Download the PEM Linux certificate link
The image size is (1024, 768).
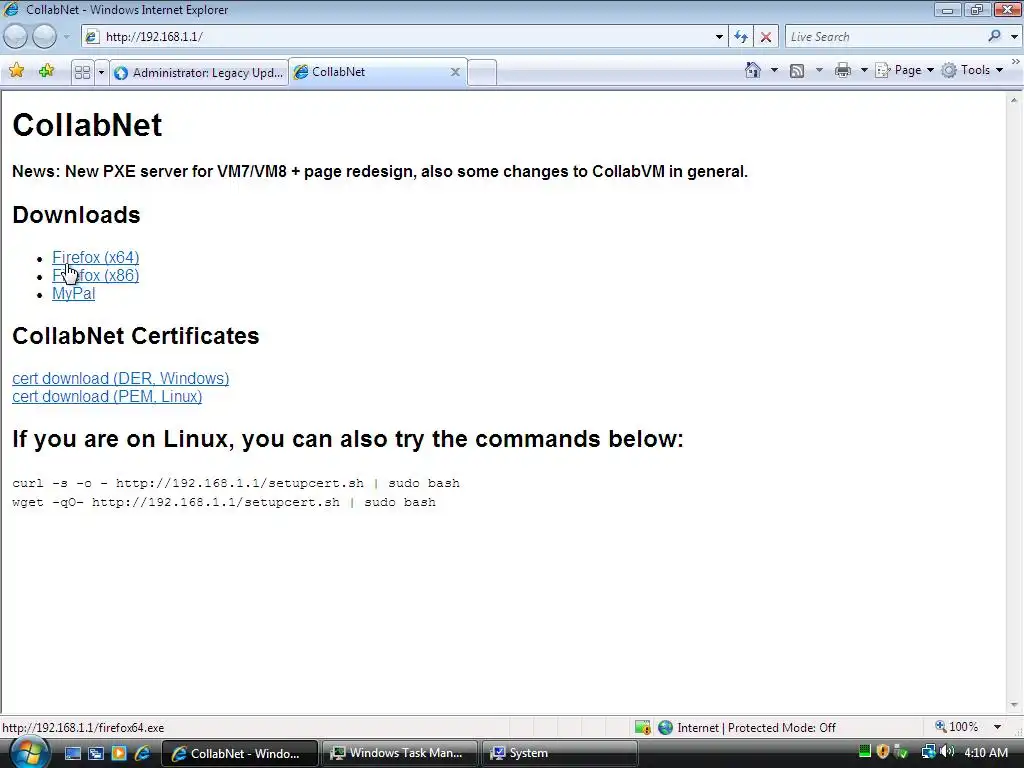[107, 396]
